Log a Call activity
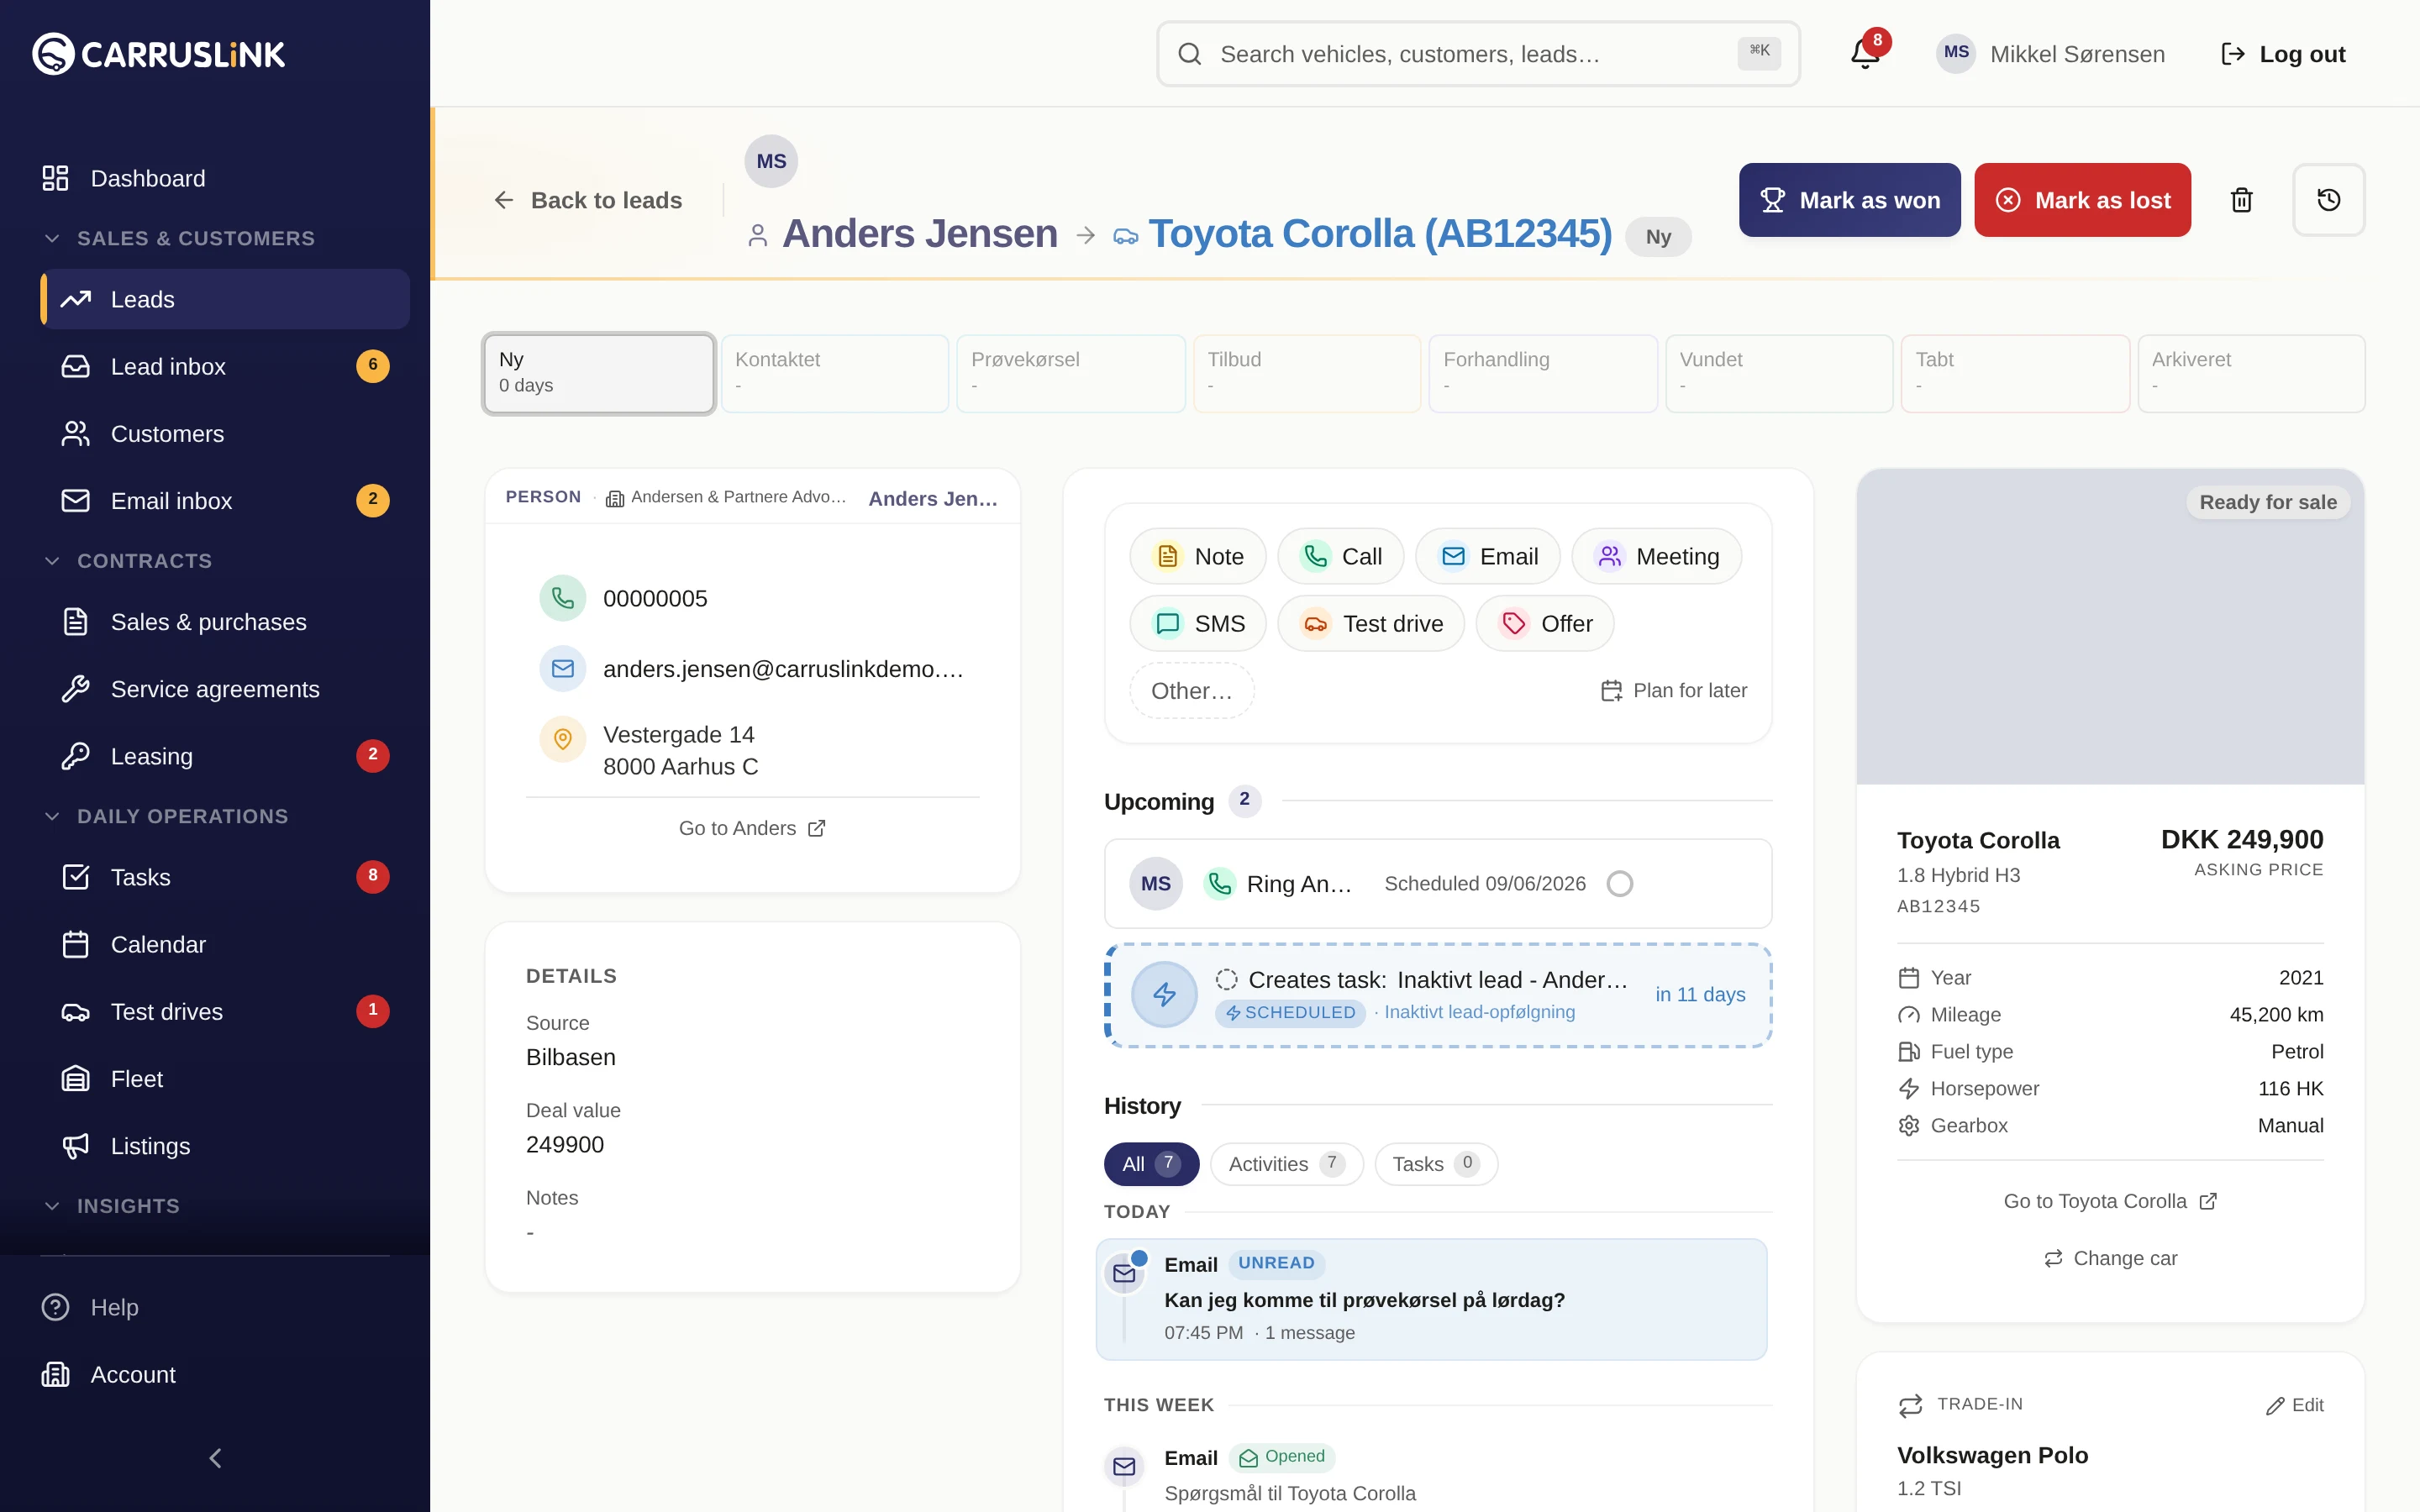 [x=1340, y=556]
